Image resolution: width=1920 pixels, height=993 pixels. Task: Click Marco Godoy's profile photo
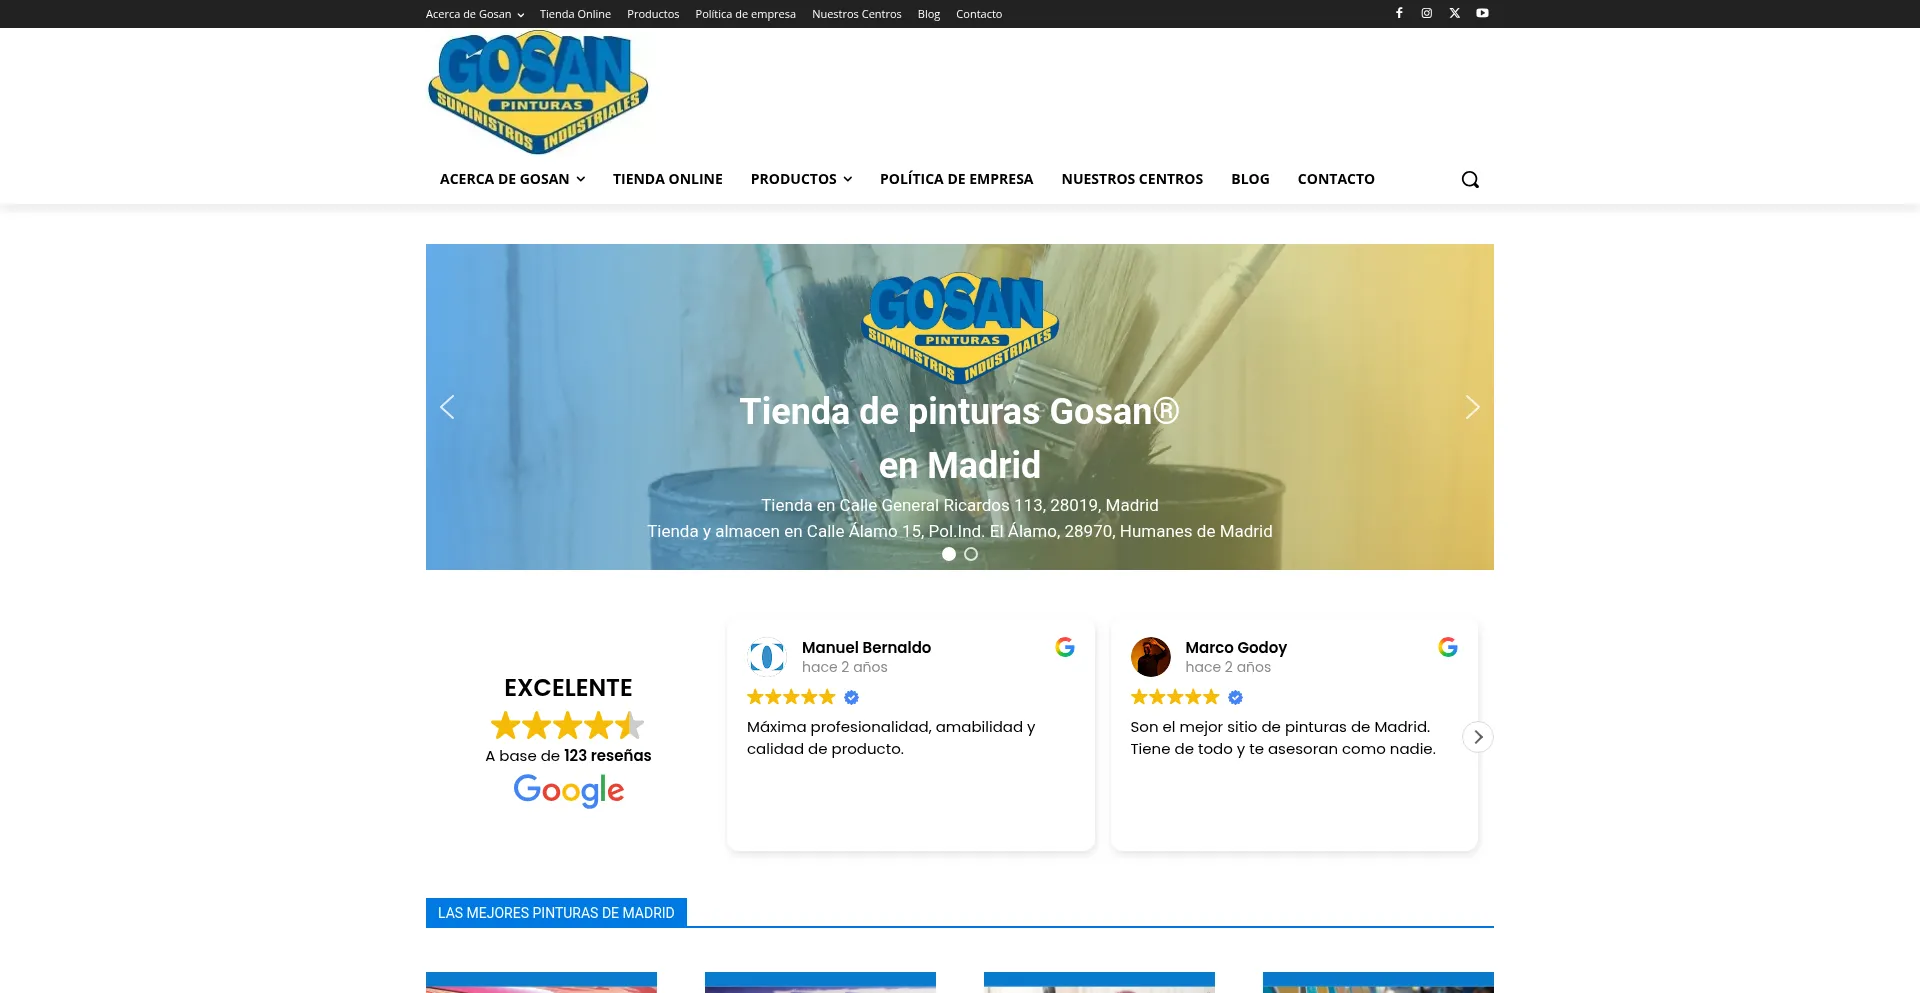tap(1151, 657)
